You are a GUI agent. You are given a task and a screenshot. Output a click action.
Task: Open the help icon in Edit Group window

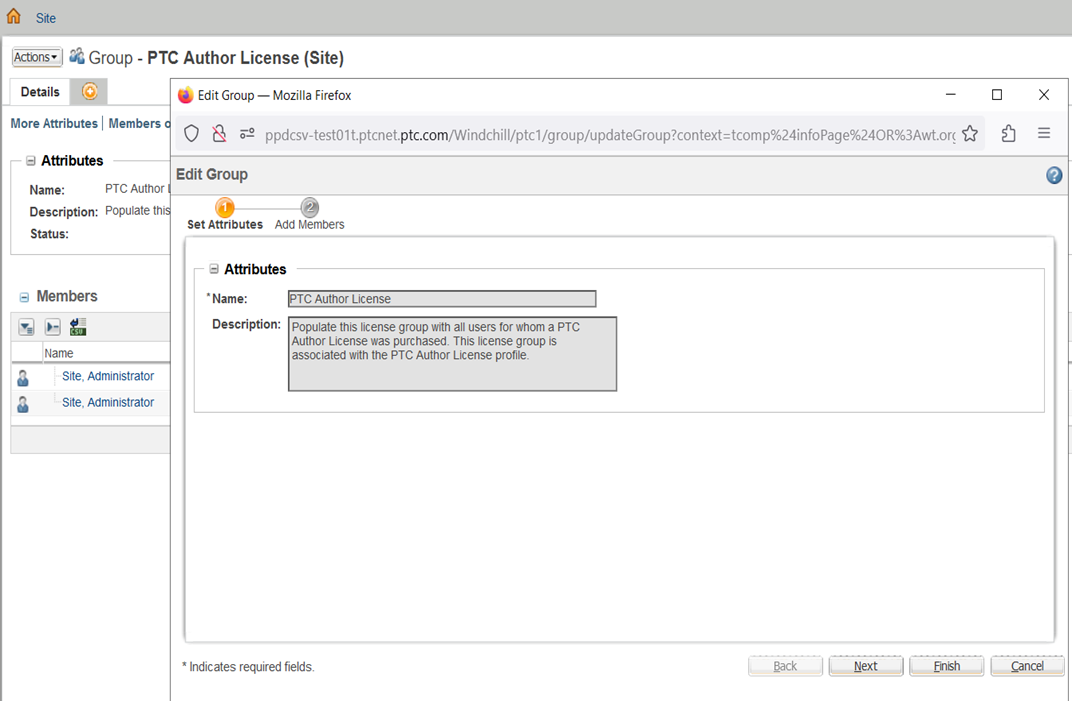click(x=1053, y=175)
